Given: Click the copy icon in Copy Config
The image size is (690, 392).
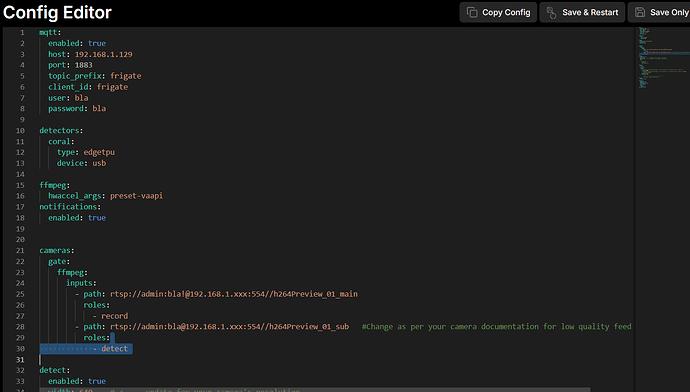Looking at the screenshot, I should click(x=472, y=12).
